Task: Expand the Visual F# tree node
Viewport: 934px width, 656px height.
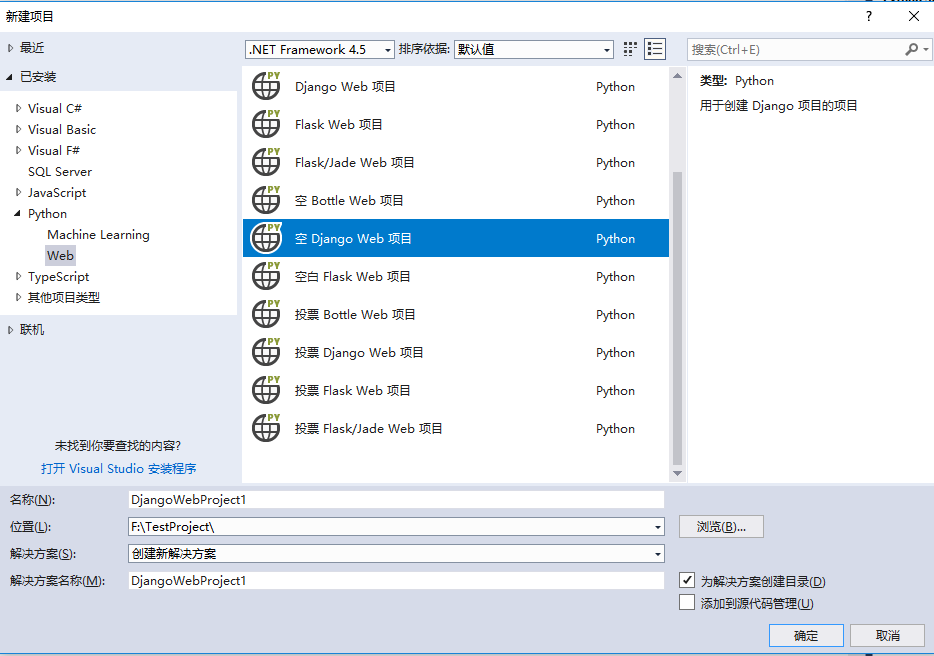Action: pos(18,150)
